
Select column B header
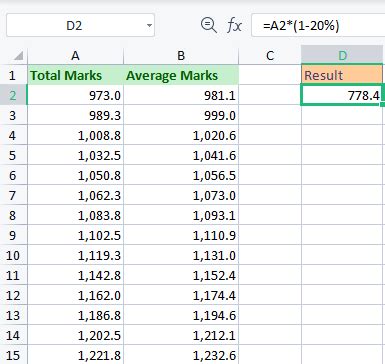tap(181, 56)
